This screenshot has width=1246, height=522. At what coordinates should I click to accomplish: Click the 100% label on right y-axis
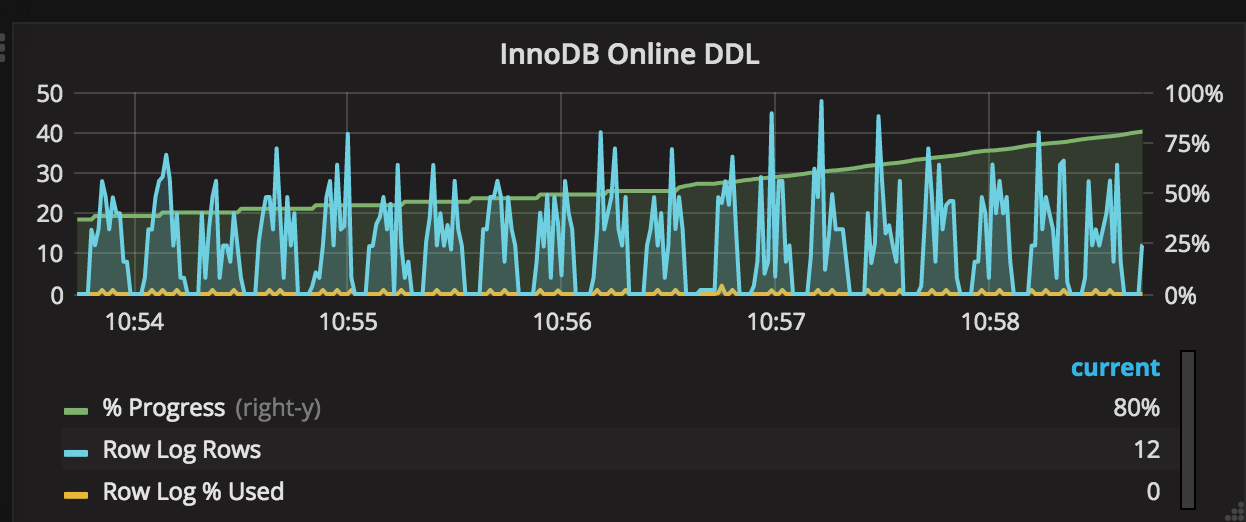click(x=1194, y=94)
